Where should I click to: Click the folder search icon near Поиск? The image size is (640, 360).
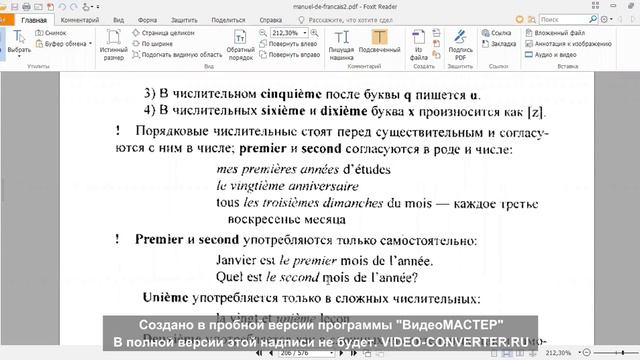tap(531, 19)
